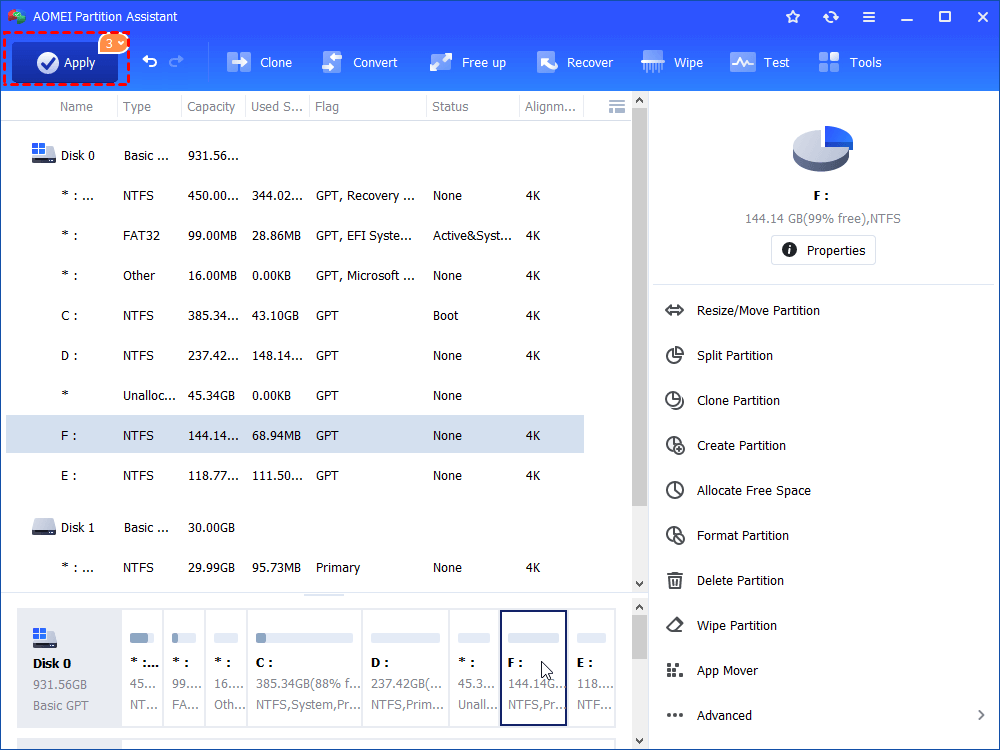
Task: Click the Apply button to commit operations
Action: click(x=64, y=62)
